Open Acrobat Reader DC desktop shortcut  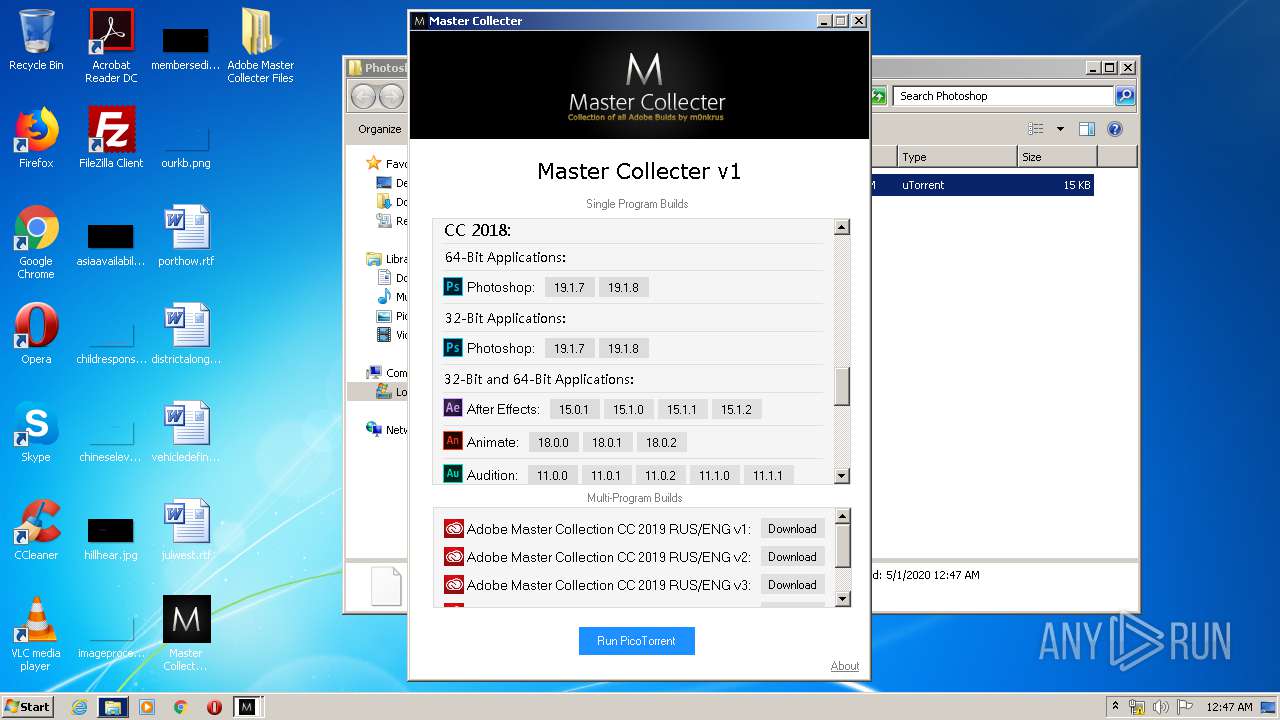tap(111, 46)
